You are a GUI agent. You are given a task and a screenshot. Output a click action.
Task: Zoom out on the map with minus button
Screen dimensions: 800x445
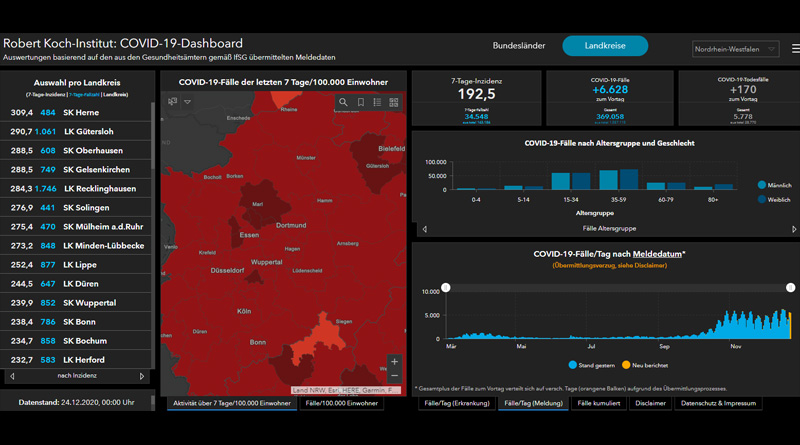394,376
